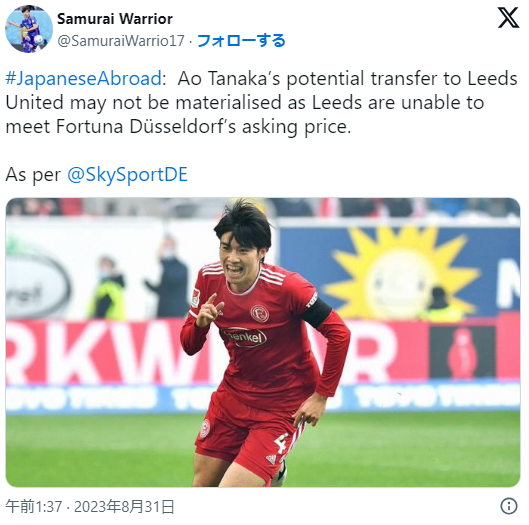This screenshot has height=525, width=529.
Task: Open the @SamuraiWarrio17 handle
Action: (121, 41)
